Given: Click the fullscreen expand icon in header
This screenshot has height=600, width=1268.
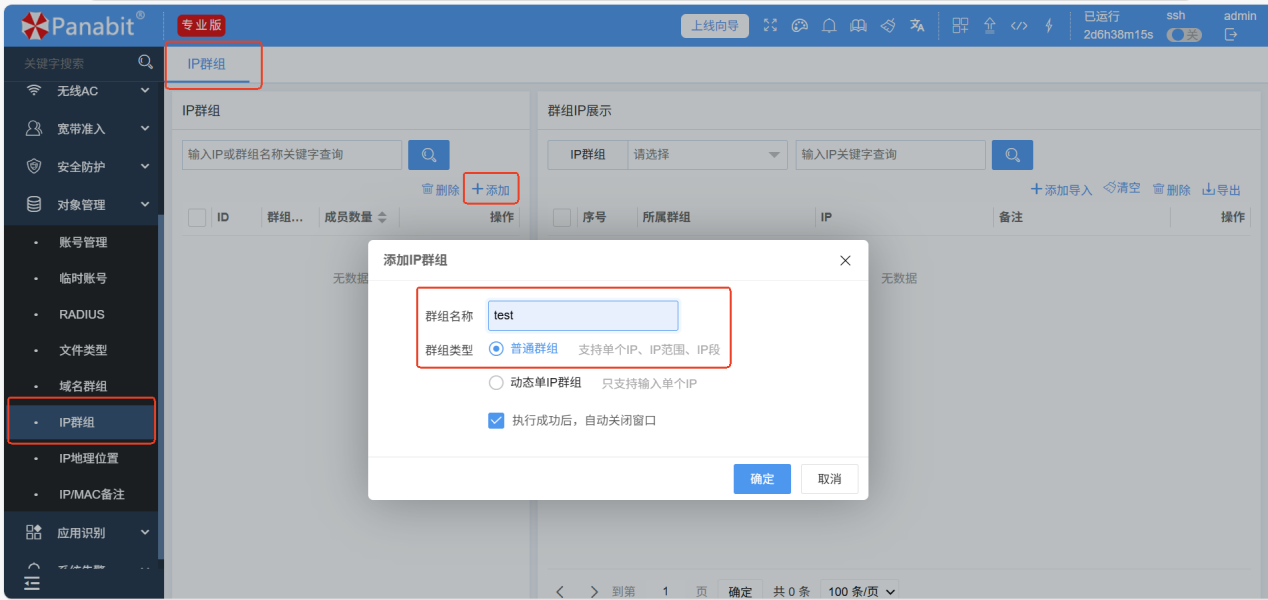Looking at the screenshot, I should click(770, 26).
